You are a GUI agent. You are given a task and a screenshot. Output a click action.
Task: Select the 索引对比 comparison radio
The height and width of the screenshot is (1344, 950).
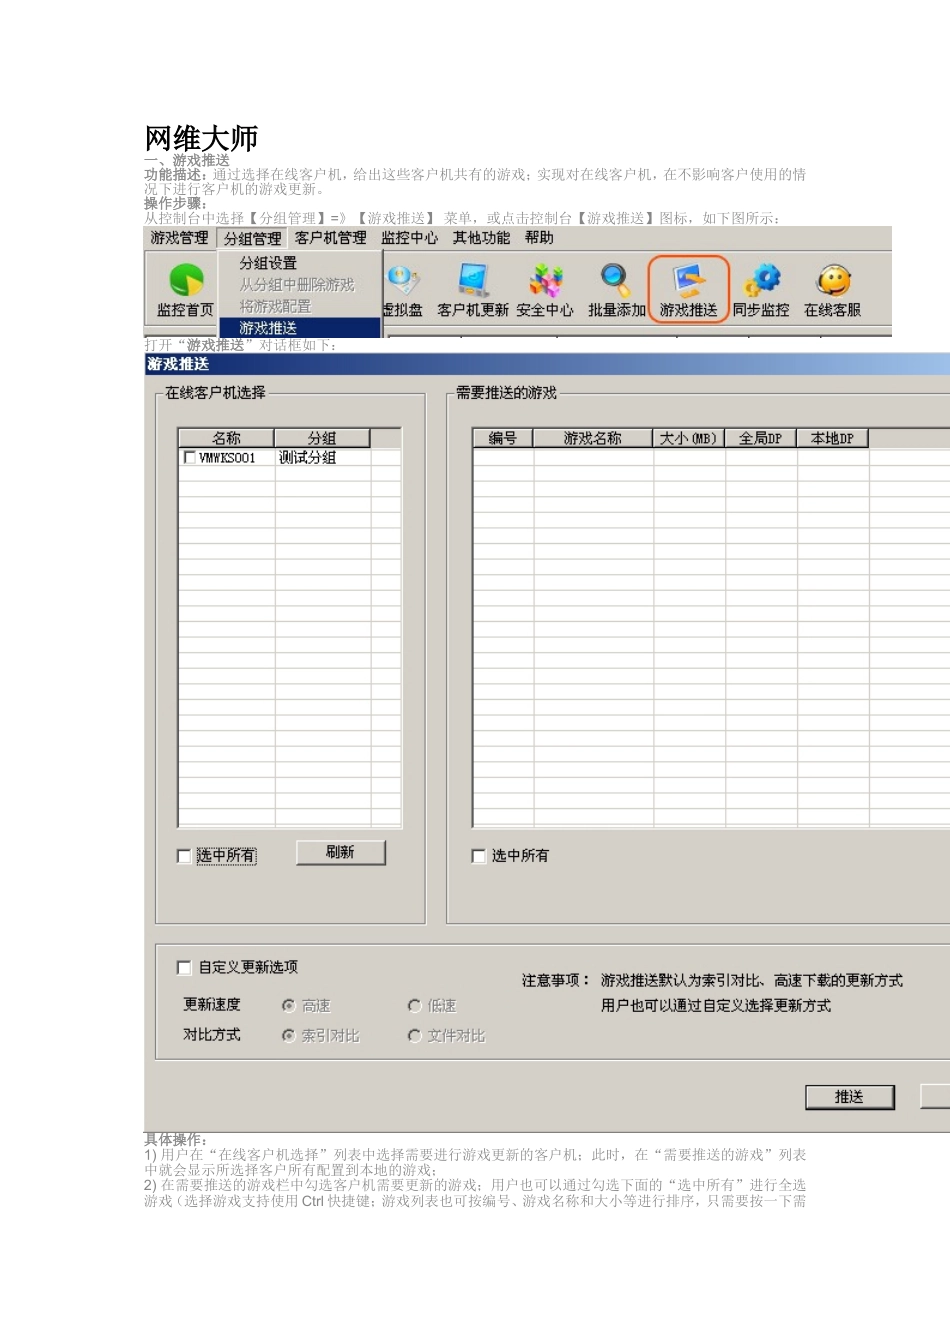[x=288, y=1036]
